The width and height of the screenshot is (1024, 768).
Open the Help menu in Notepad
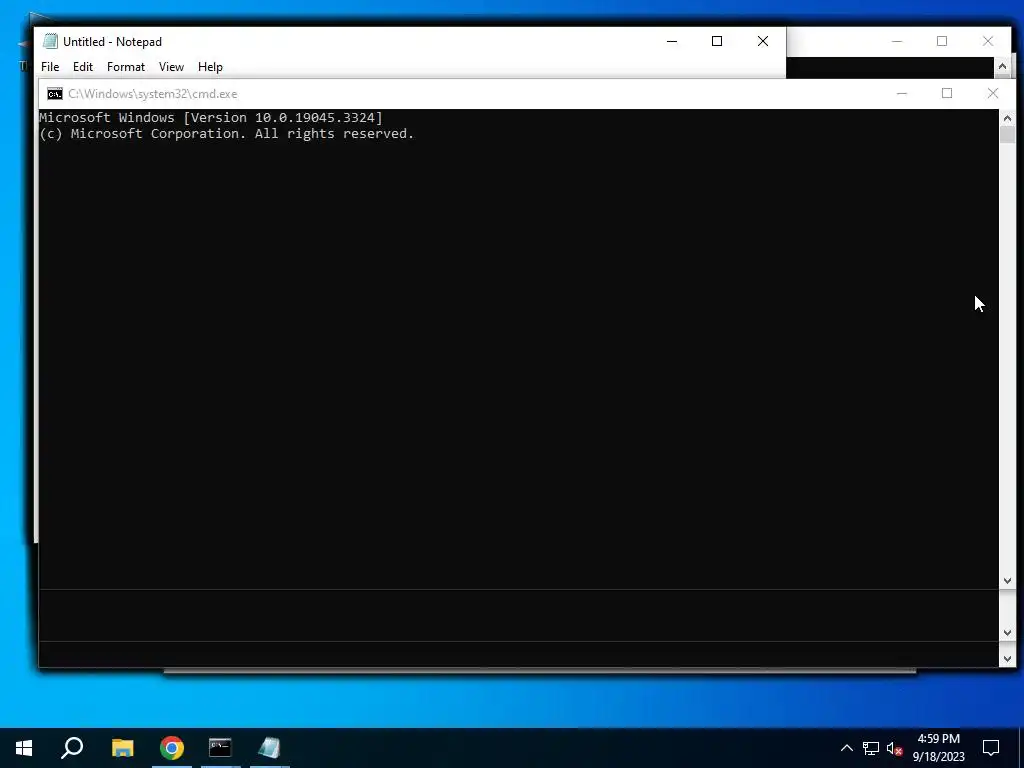210,67
